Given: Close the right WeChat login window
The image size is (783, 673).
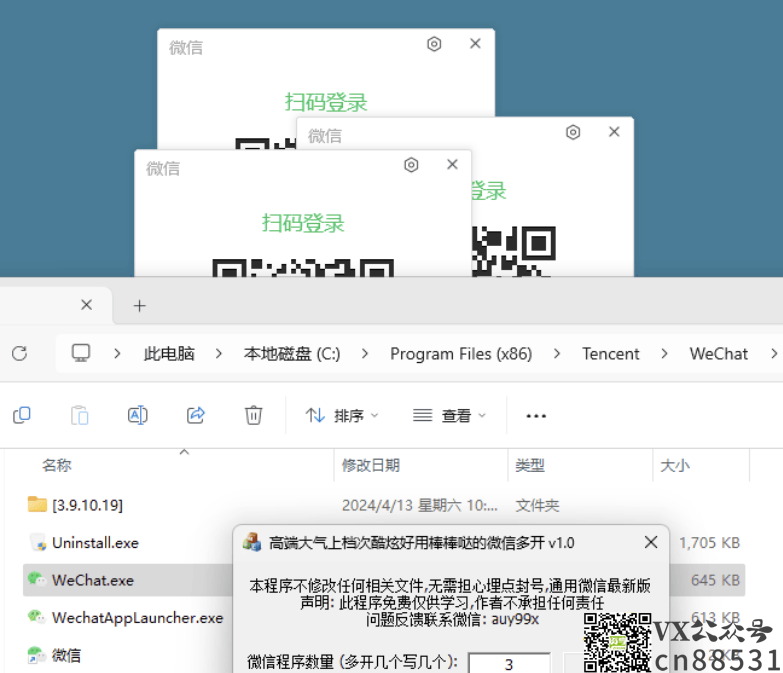Looking at the screenshot, I should (x=614, y=132).
